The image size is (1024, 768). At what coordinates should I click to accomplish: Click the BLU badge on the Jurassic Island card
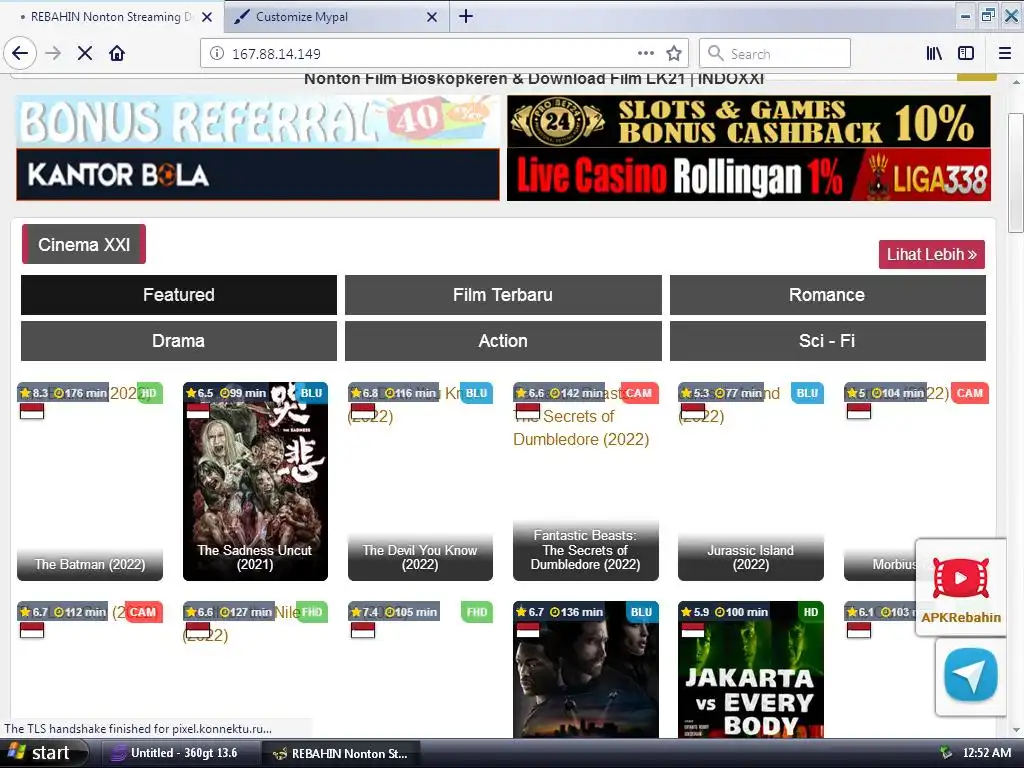pyautogui.click(x=807, y=393)
